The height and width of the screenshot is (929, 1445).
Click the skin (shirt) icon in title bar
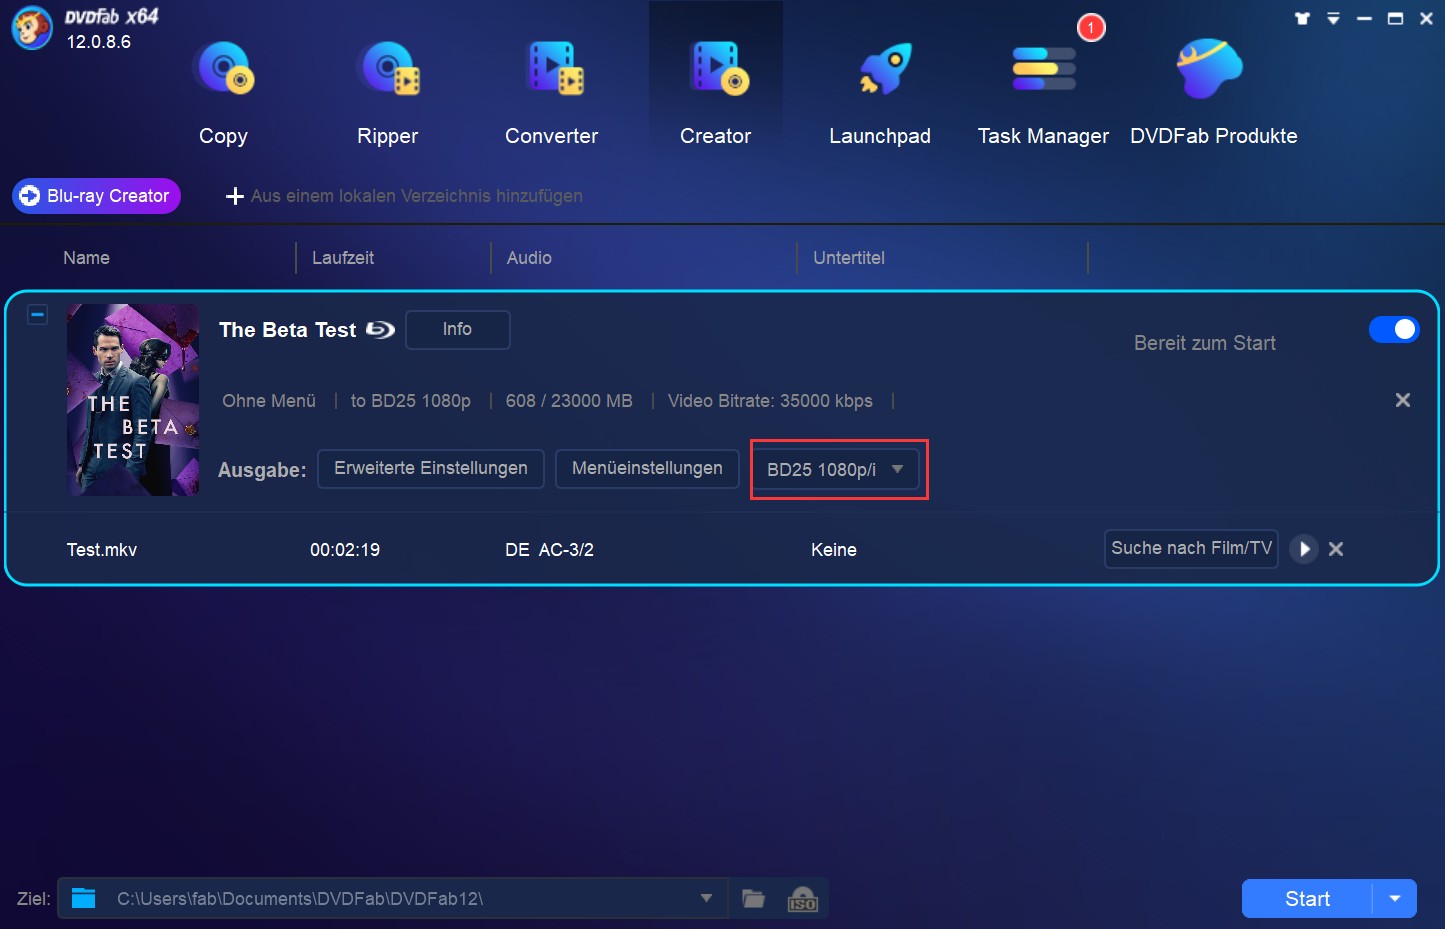pyautogui.click(x=1302, y=18)
